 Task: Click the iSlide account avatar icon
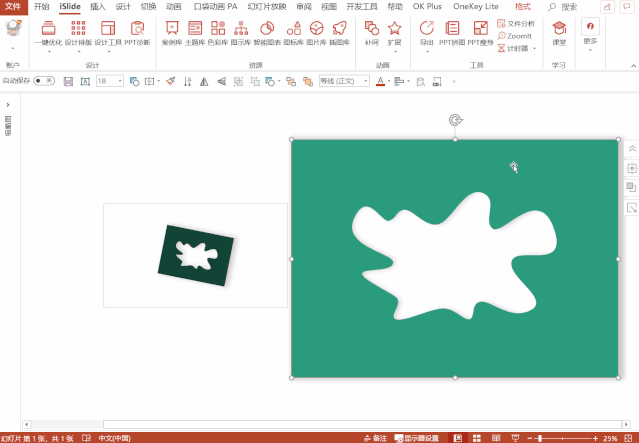pyautogui.click(x=13, y=28)
